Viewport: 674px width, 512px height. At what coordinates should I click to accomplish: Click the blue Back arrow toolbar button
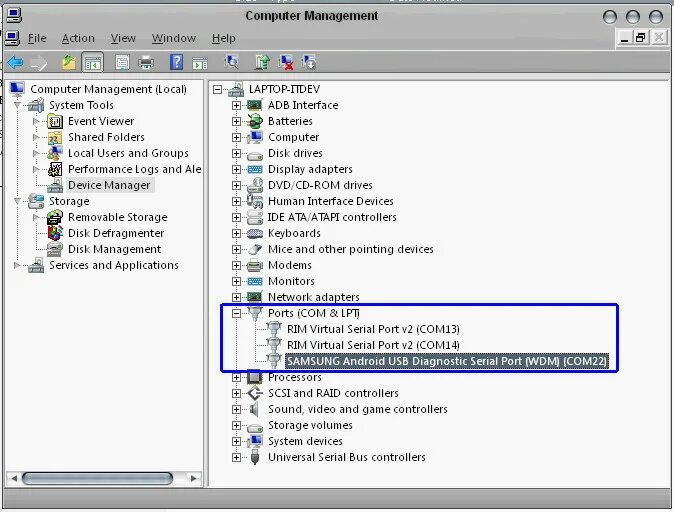(x=16, y=63)
